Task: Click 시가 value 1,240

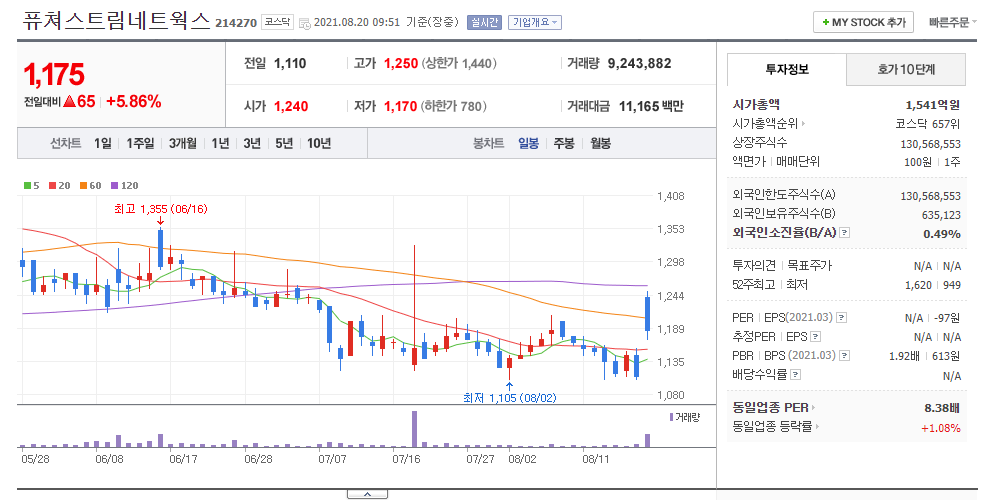Action: (291, 106)
